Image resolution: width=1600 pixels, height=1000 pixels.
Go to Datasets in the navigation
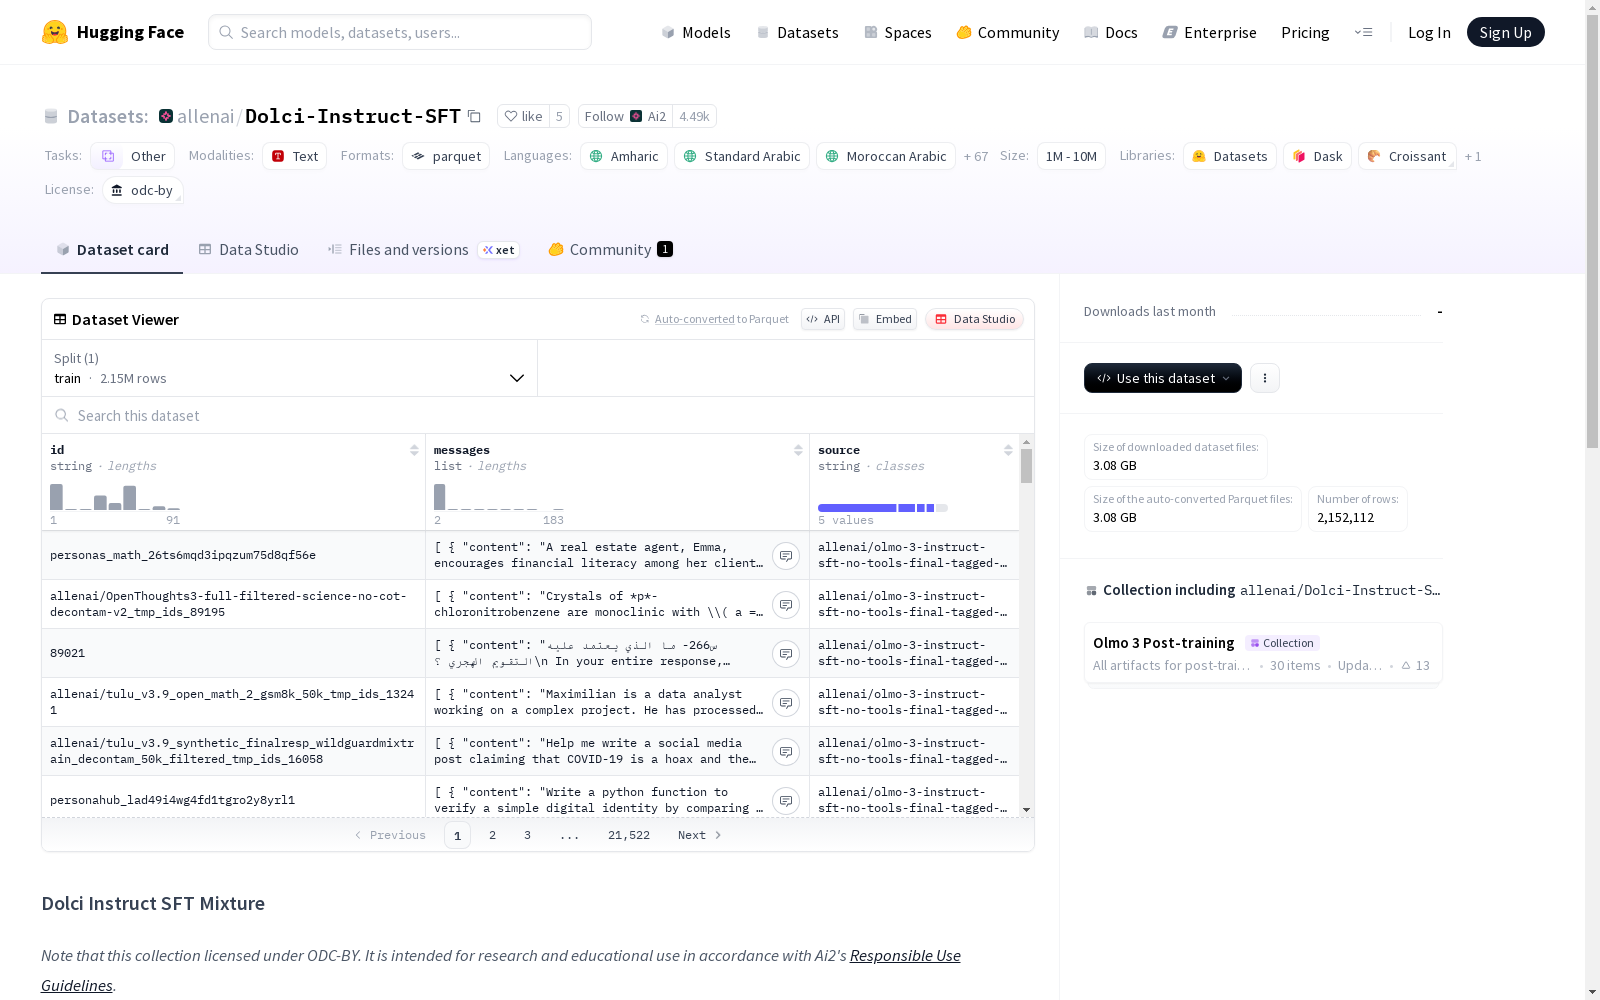click(x=798, y=32)
